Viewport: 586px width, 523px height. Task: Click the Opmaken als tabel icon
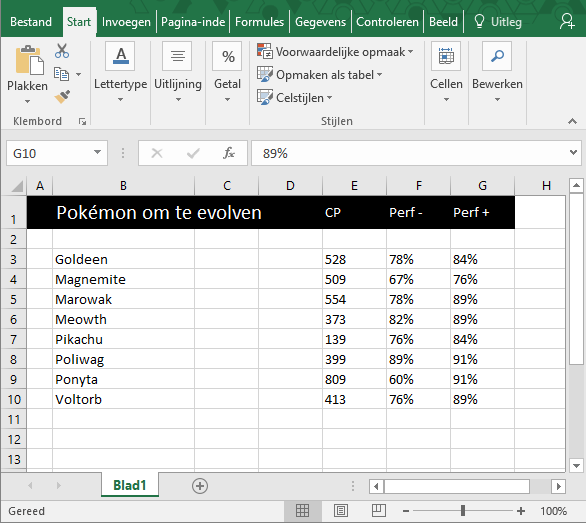(x=265, y=74)
